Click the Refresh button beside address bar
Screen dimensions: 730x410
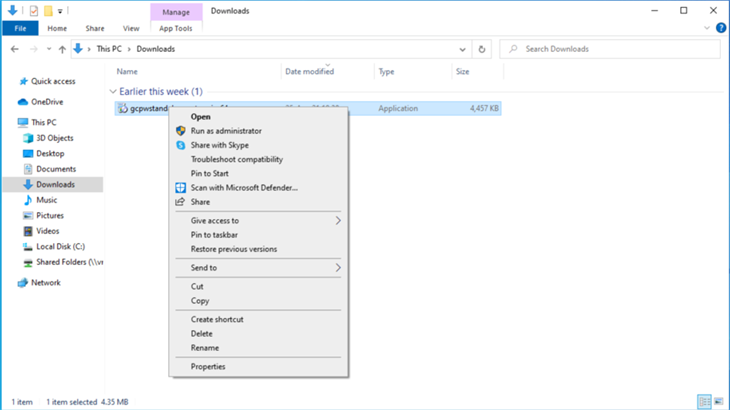click(x=482, y=49)
